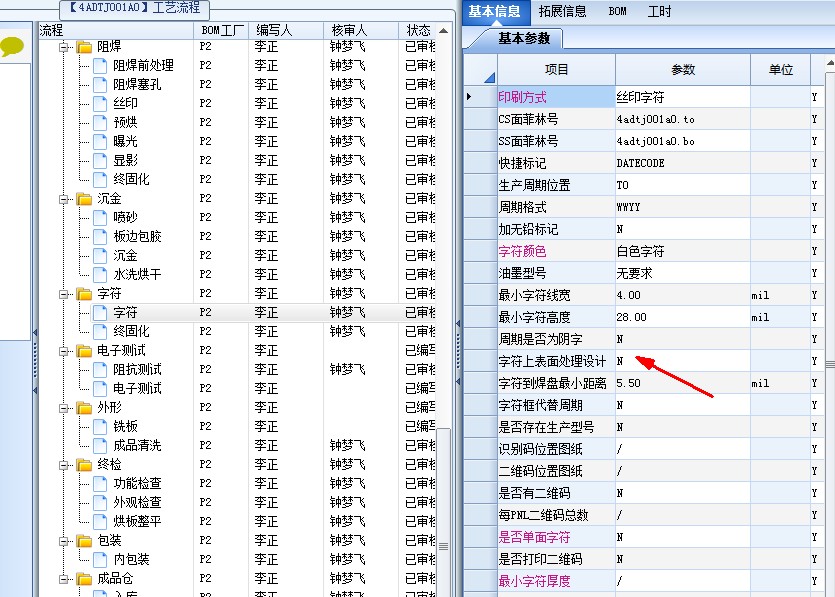
Task: Select the 烘板整平 tree item
Action: (137, 522)
